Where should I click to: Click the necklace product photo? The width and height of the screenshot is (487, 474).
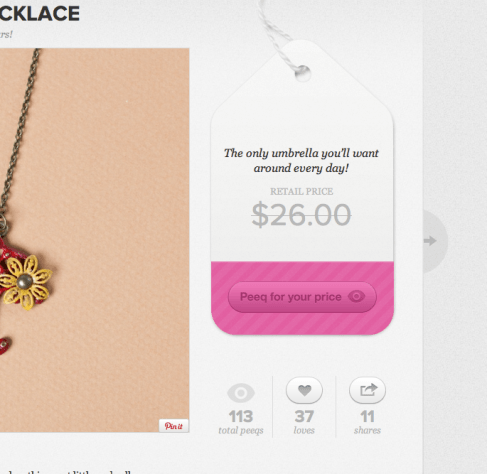pos(95,240)
